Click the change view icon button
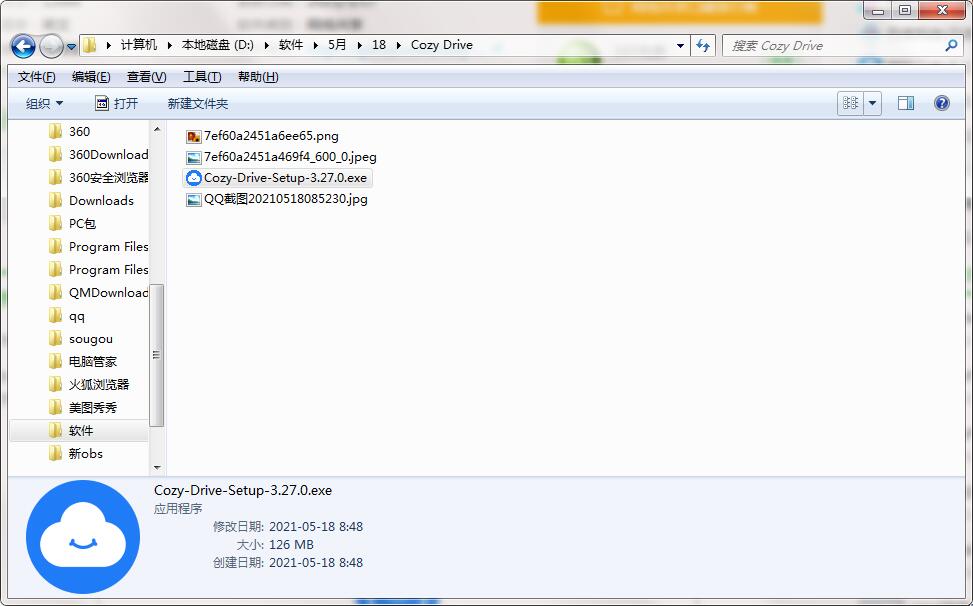 (x=850, y=103)
